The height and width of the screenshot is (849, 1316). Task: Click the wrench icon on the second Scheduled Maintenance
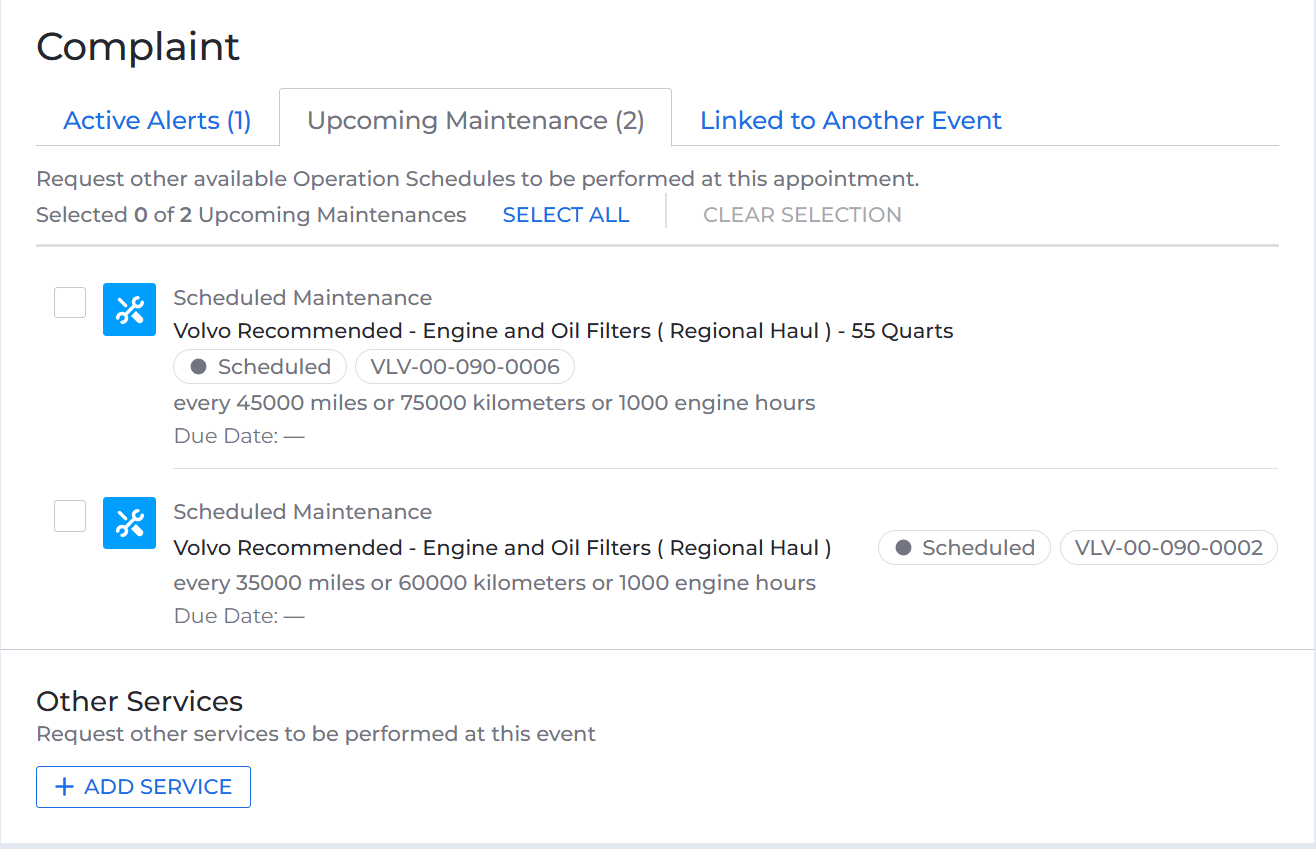pos(129,523)
